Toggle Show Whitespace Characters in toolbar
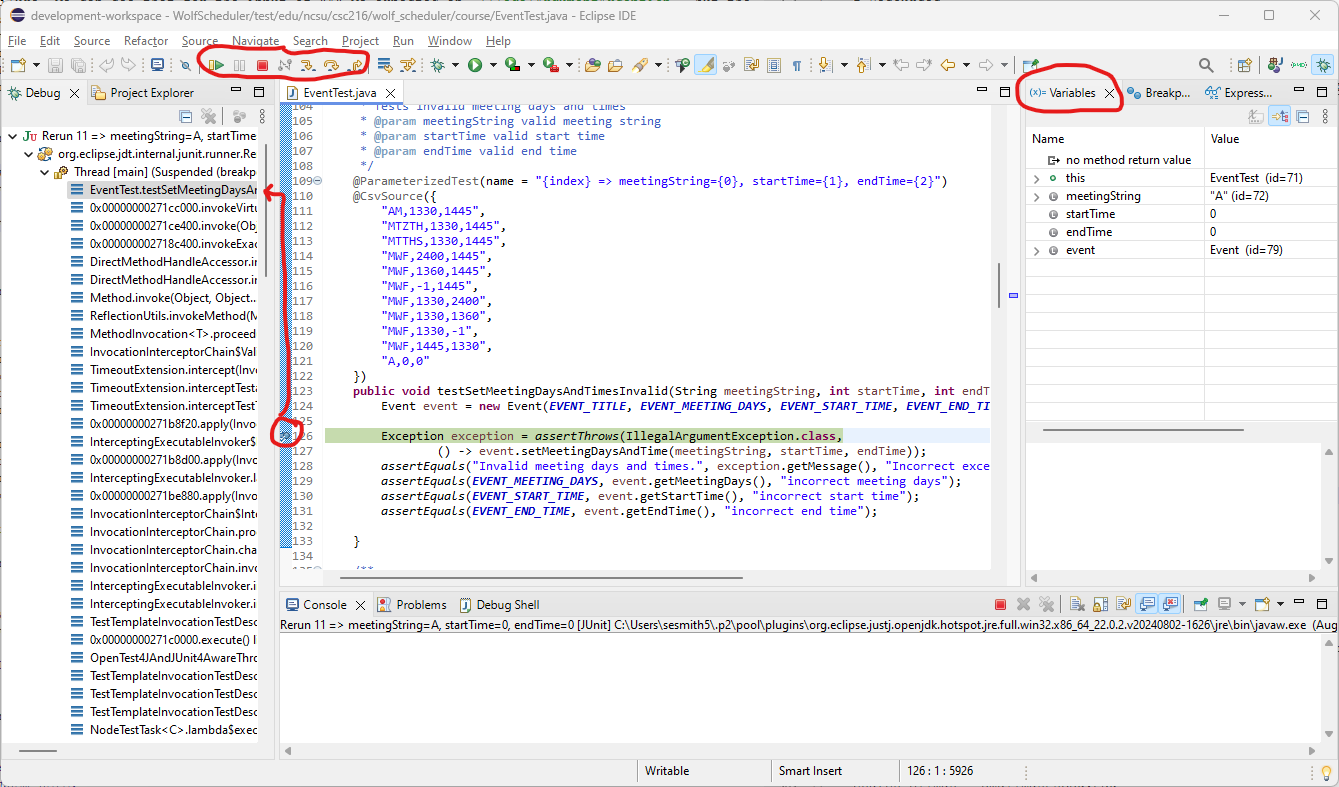This screenshot has width=1339, height=787. point(797,64)
